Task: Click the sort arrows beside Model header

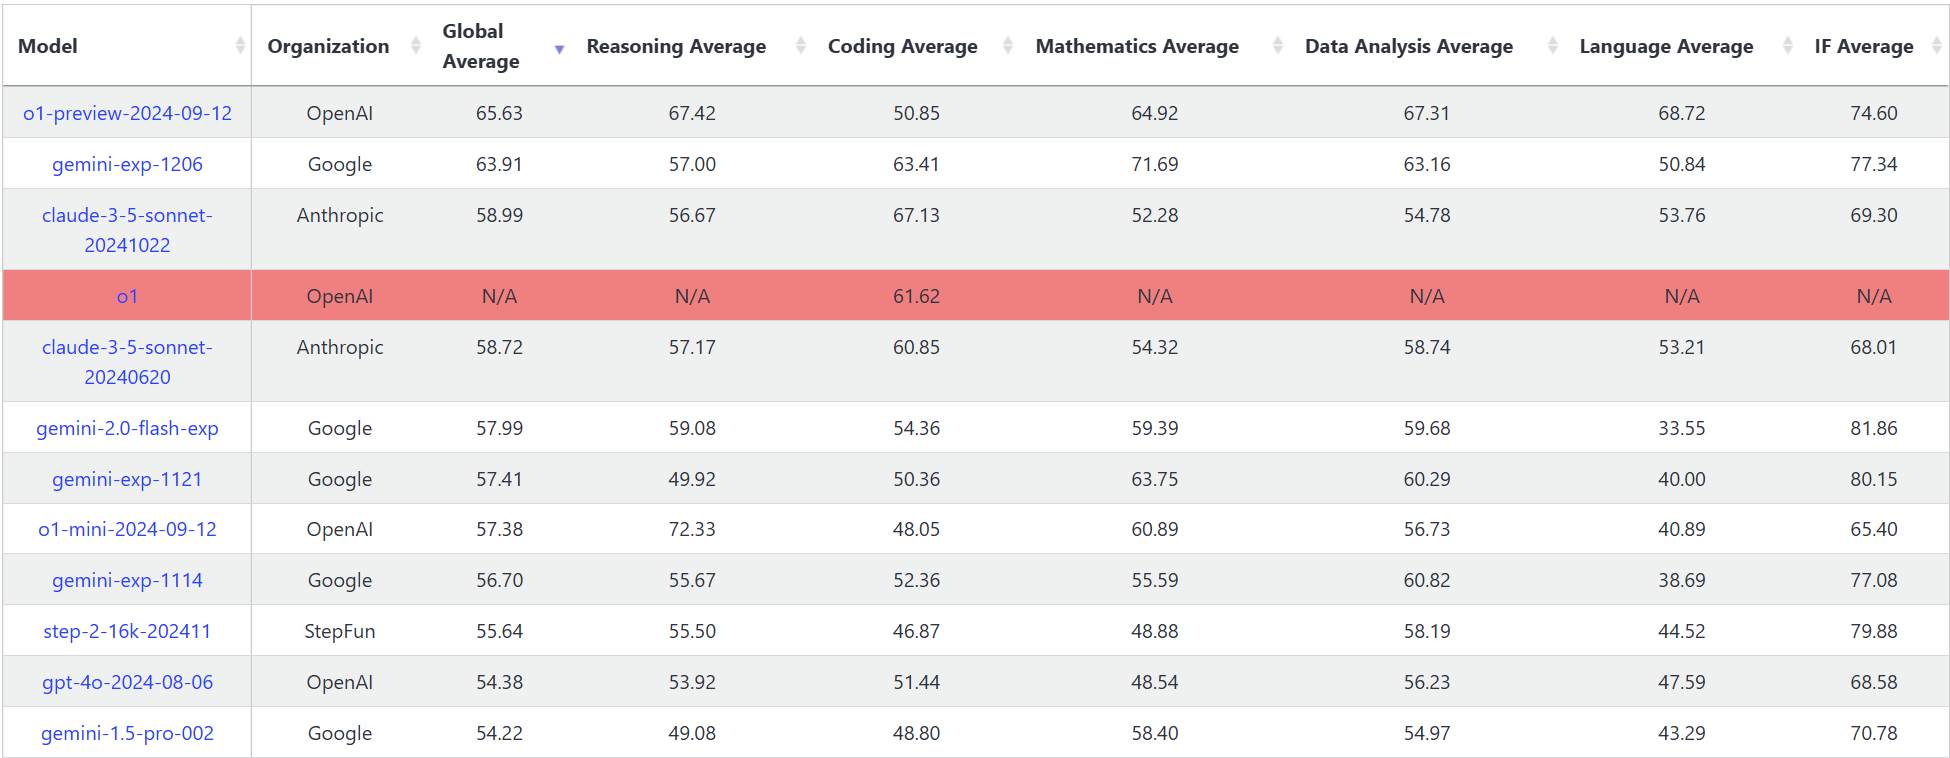Action: click(240, 46)
